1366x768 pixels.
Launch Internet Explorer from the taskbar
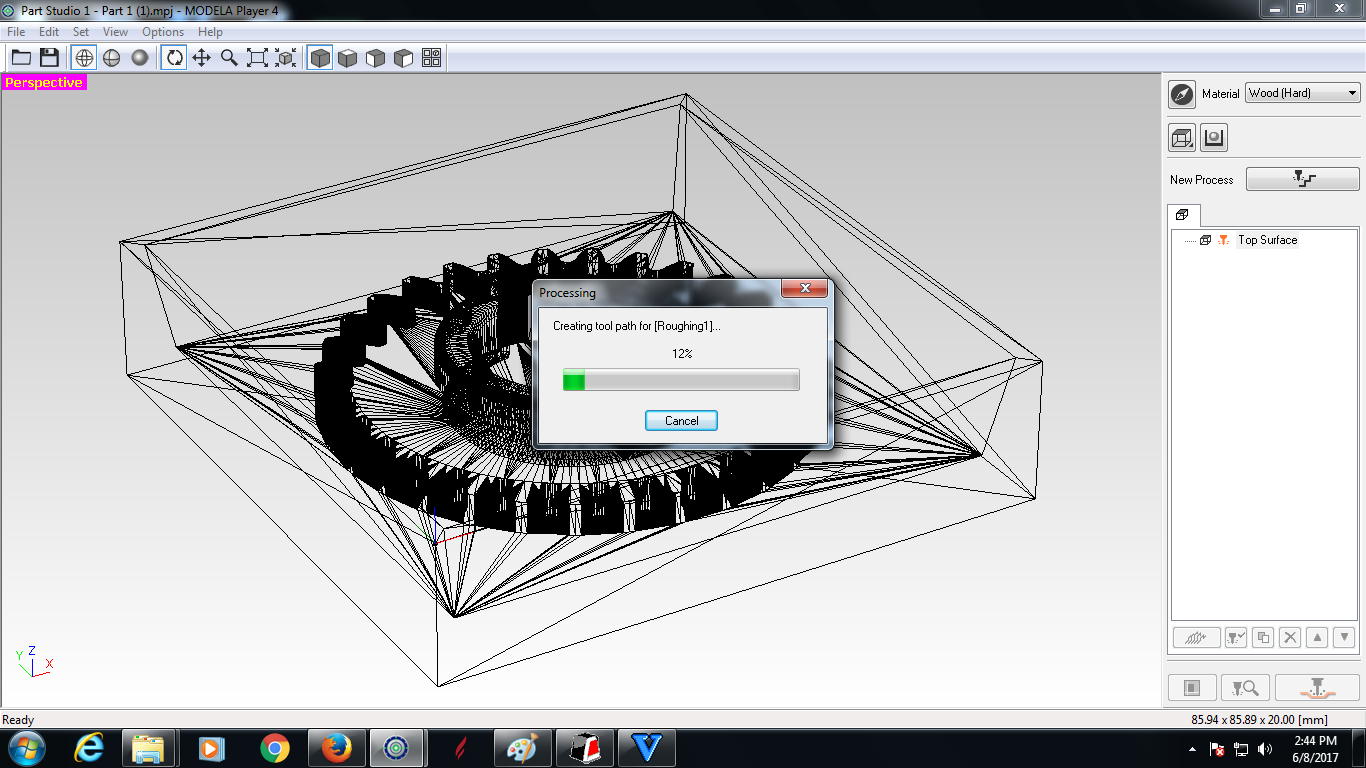(x=89, y=748)
